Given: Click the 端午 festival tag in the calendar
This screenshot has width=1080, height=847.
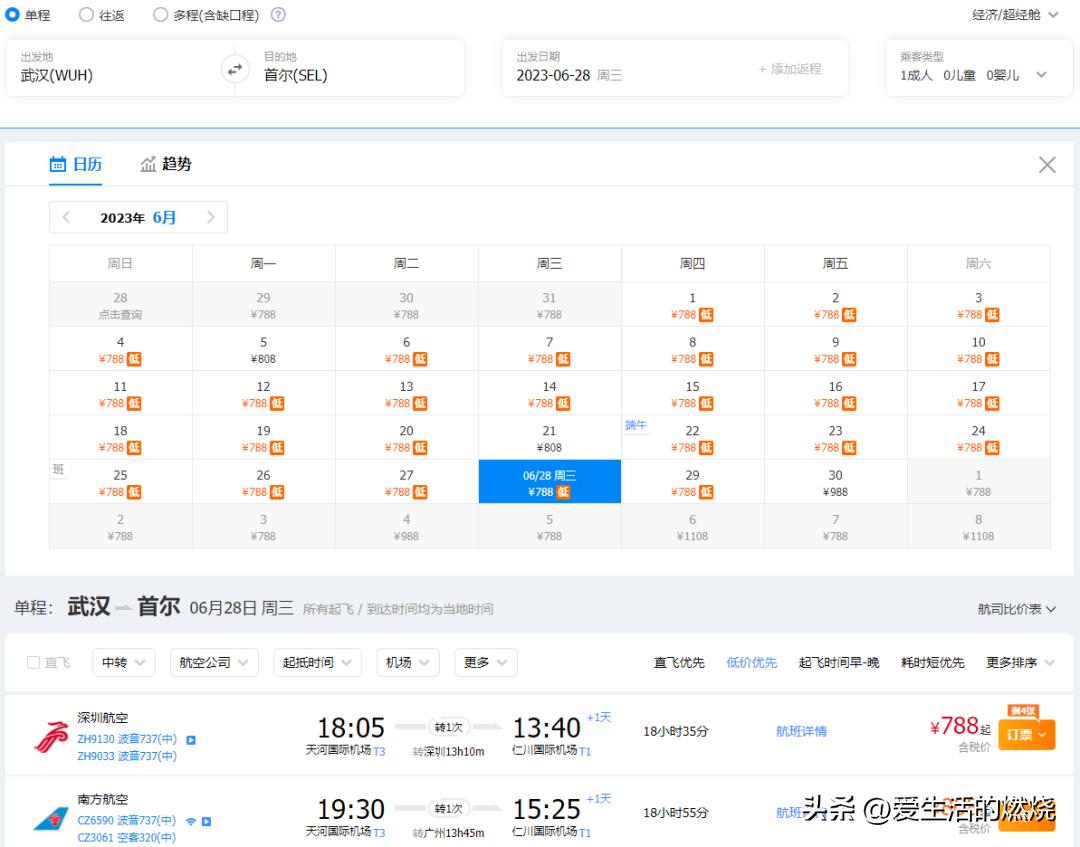Looking at the screenshot, I should [637, 424].
